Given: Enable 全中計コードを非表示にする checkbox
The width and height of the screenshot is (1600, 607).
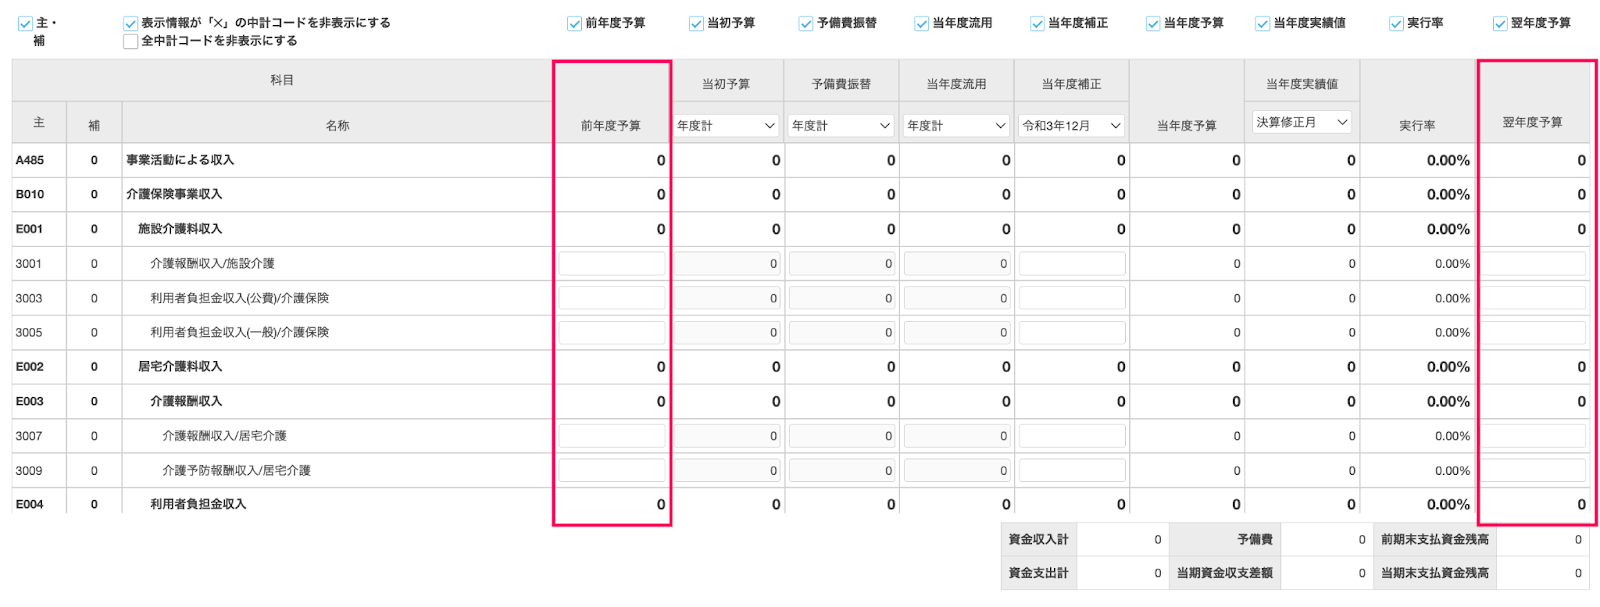Looking at the screenshot, I should 130,41.
